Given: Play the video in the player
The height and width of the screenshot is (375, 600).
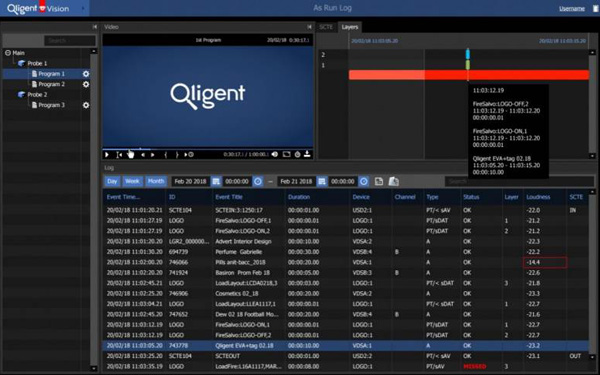Looking at the screenshot, I should point(107,155).
